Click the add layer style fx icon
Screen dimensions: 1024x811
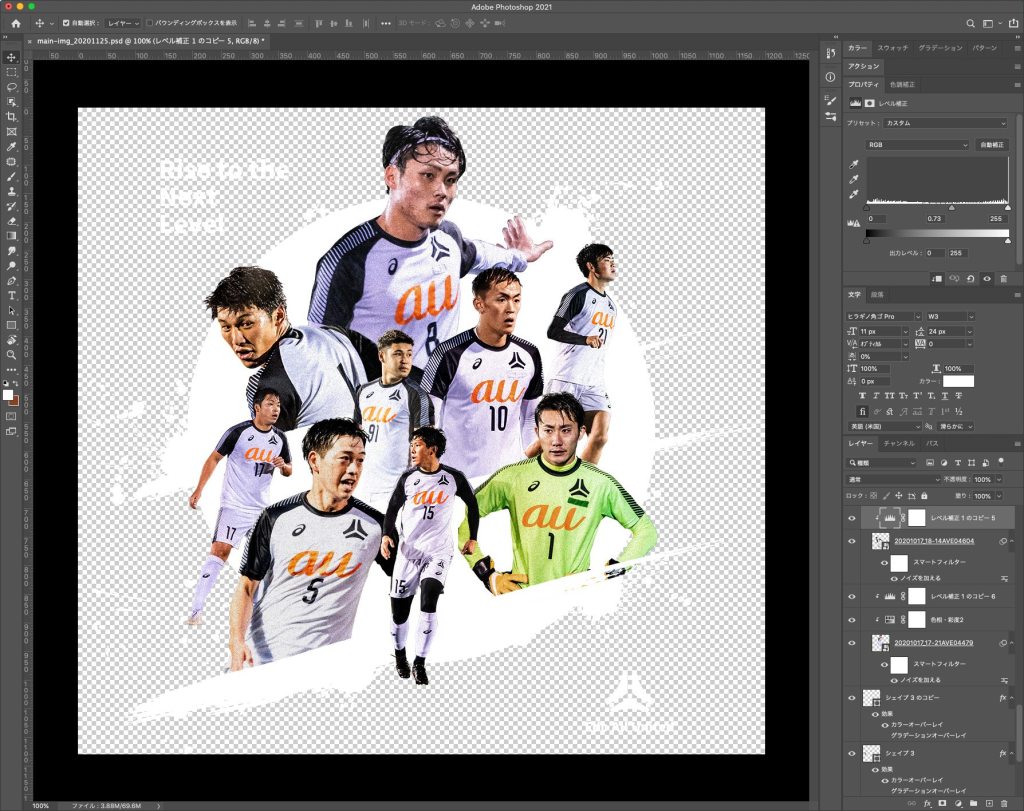(x=927, y=803)
